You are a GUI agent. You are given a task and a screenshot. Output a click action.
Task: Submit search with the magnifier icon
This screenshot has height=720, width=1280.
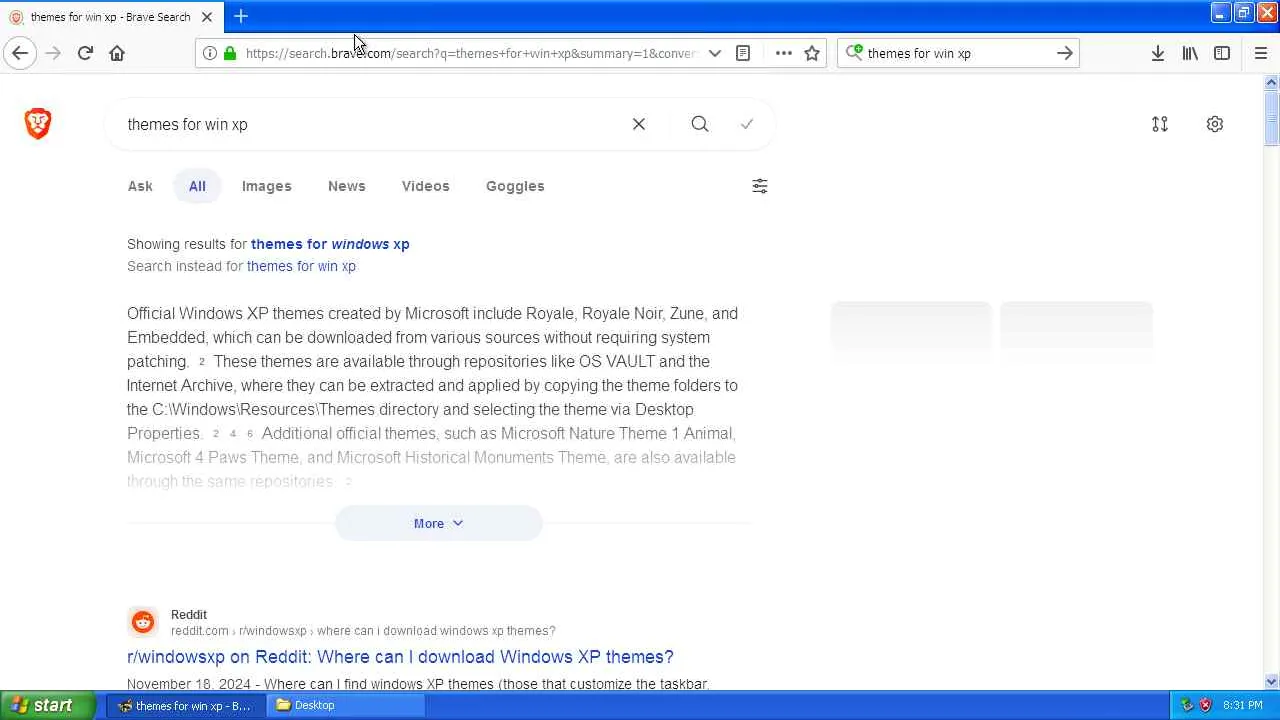(x=700, y=124)
